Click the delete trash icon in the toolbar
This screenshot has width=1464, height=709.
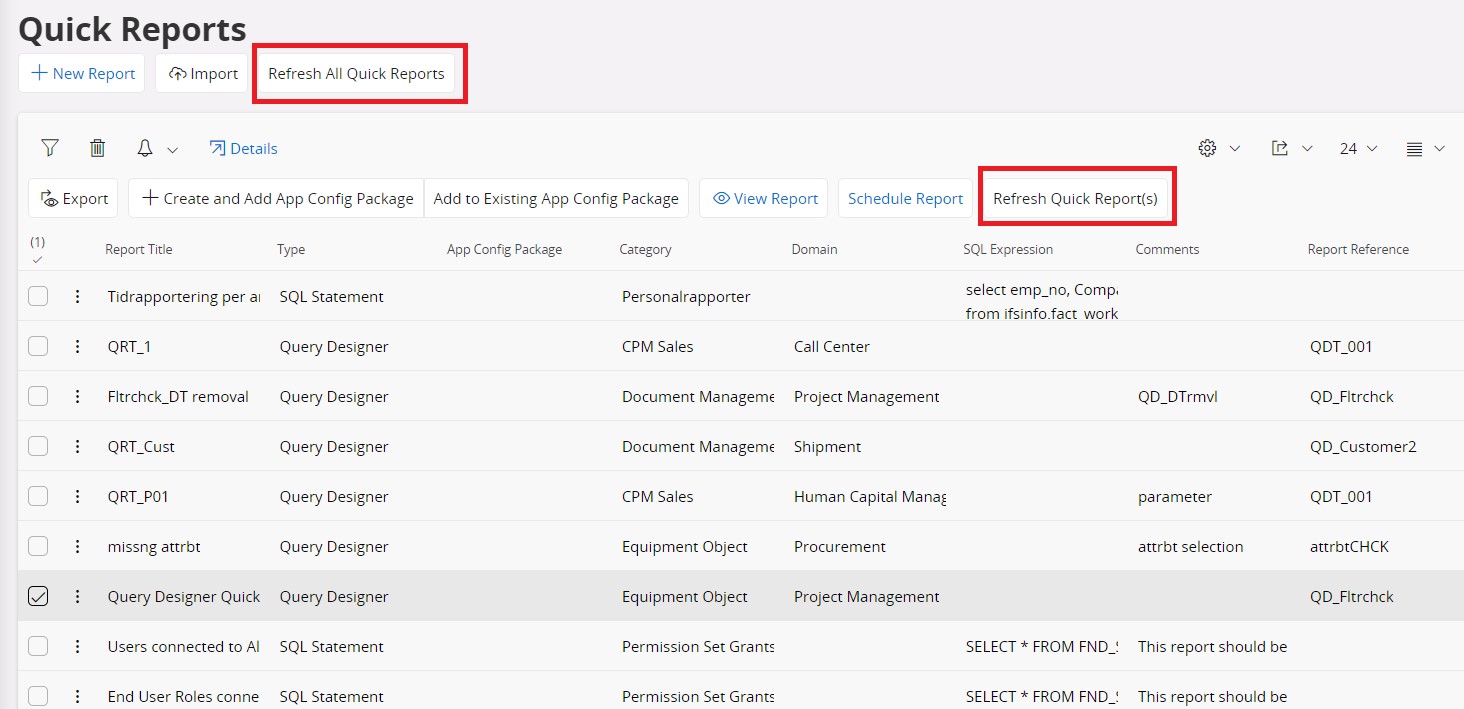[x=97, y=147]
